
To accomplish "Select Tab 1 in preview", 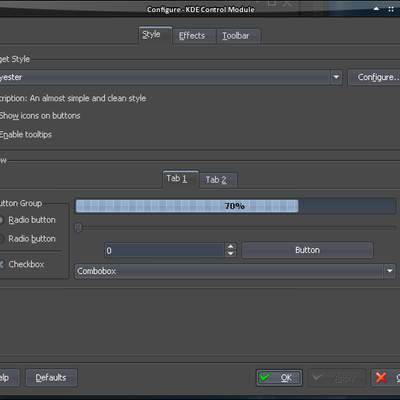I will [x=180, y=179].
